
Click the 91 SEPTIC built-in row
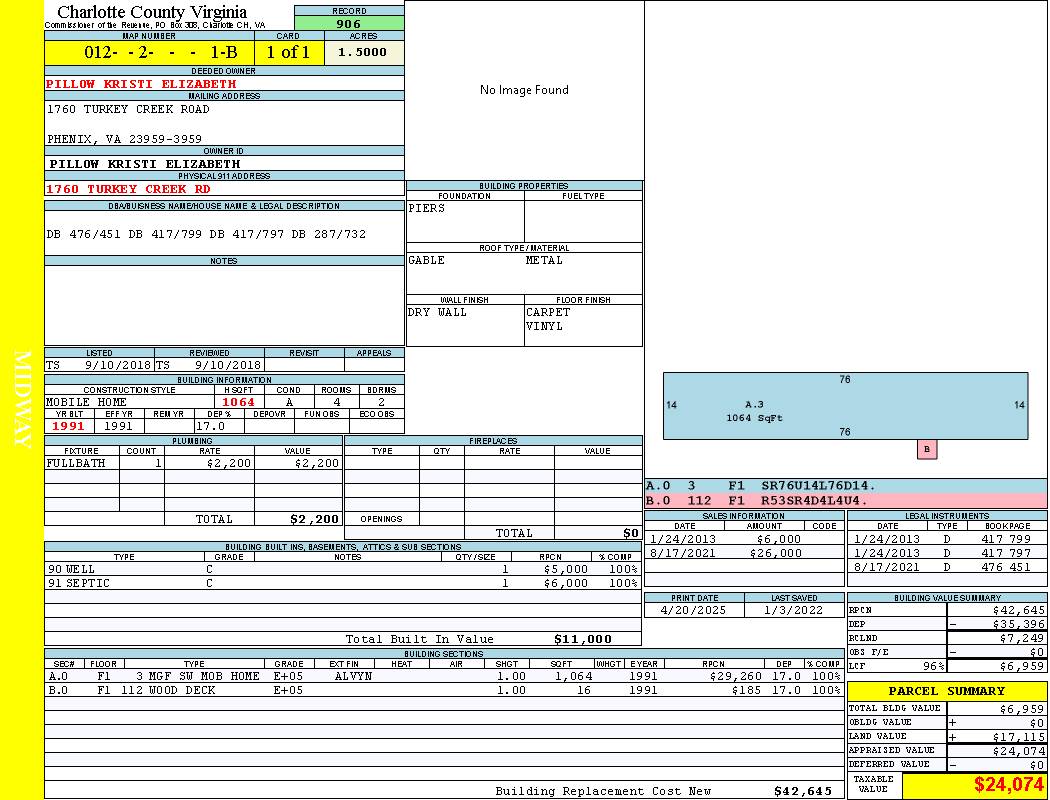(x=341, y=583)
